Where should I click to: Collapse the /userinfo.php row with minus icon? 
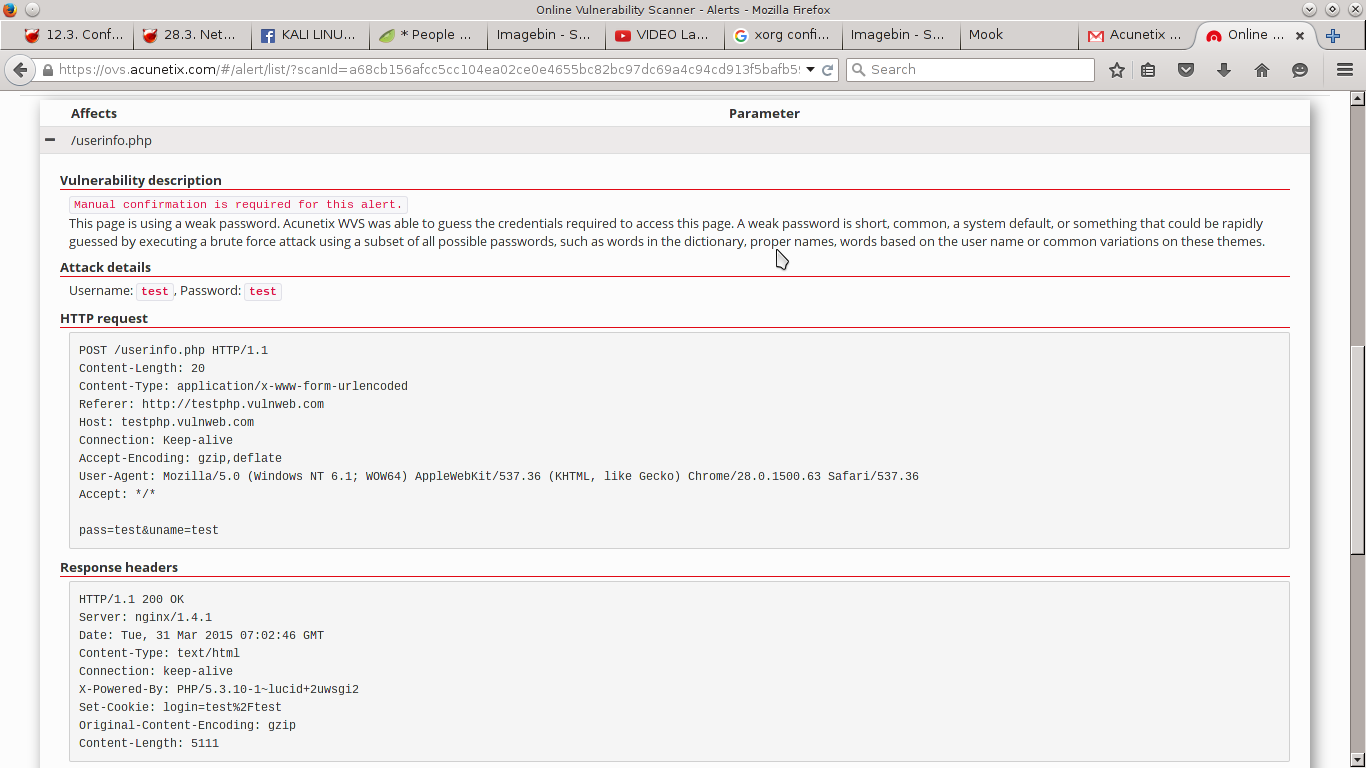50,140
